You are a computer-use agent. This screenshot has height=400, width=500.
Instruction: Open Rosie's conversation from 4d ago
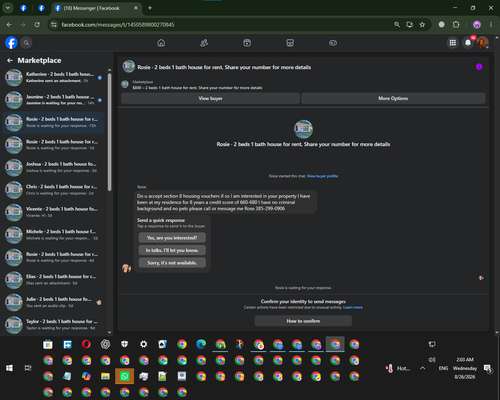coord(53,257)
